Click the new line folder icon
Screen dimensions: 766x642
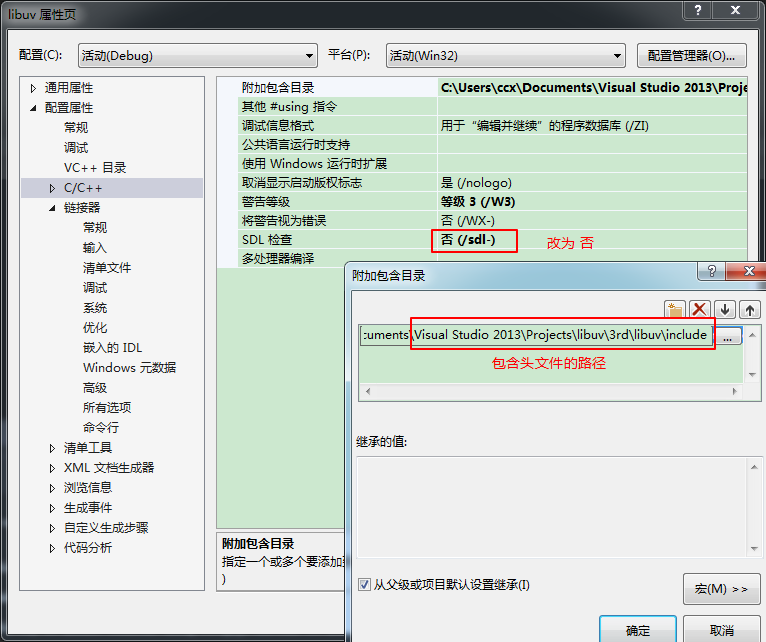click(x=675, y=310)
